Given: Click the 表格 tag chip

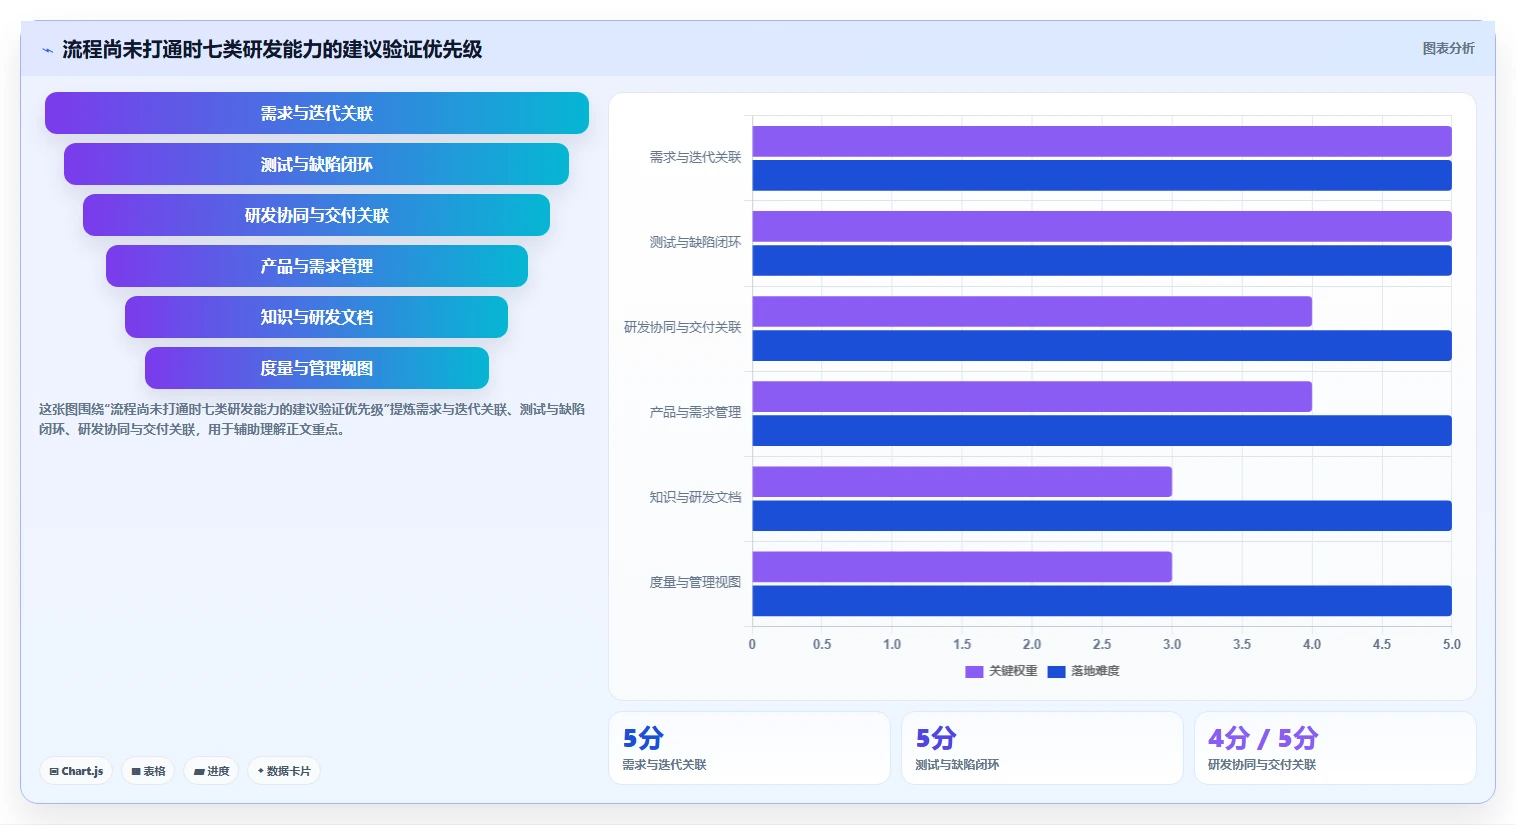Looking at the screenshot, I should 148,771.
